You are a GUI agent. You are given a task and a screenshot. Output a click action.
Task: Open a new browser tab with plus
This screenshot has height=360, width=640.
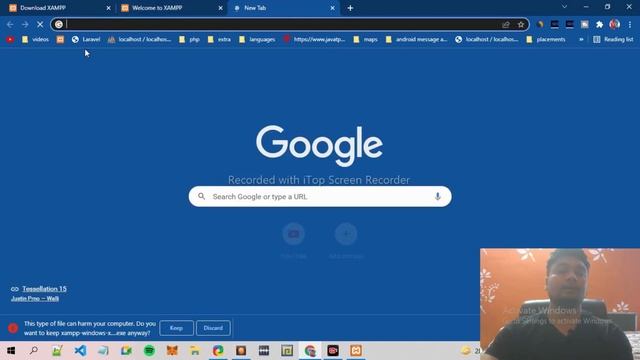[x=350, y=8]
